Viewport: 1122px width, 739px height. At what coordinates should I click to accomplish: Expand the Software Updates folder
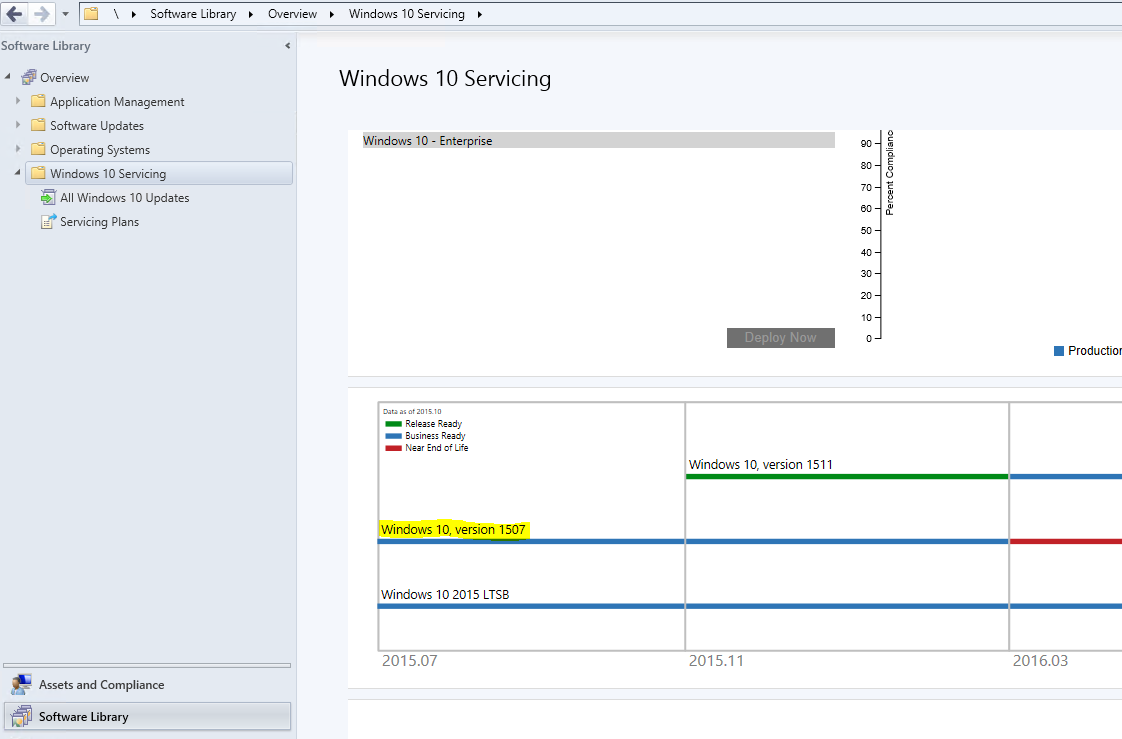pyautogui.click(x=18, y=124)
